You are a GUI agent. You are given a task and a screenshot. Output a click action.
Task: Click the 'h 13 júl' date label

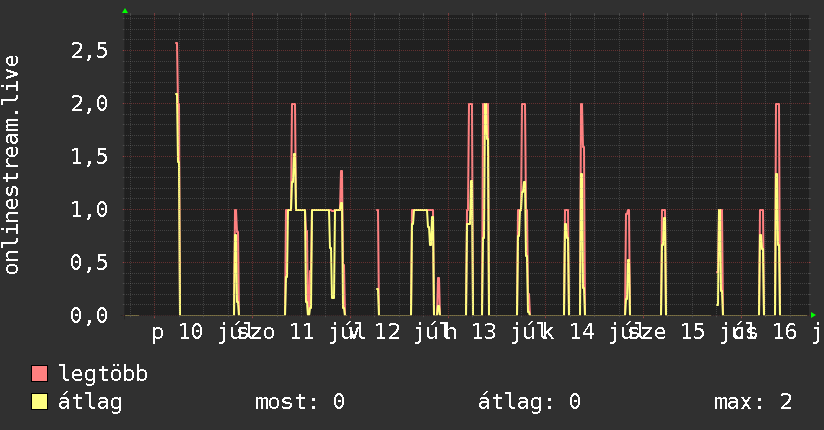494,332
